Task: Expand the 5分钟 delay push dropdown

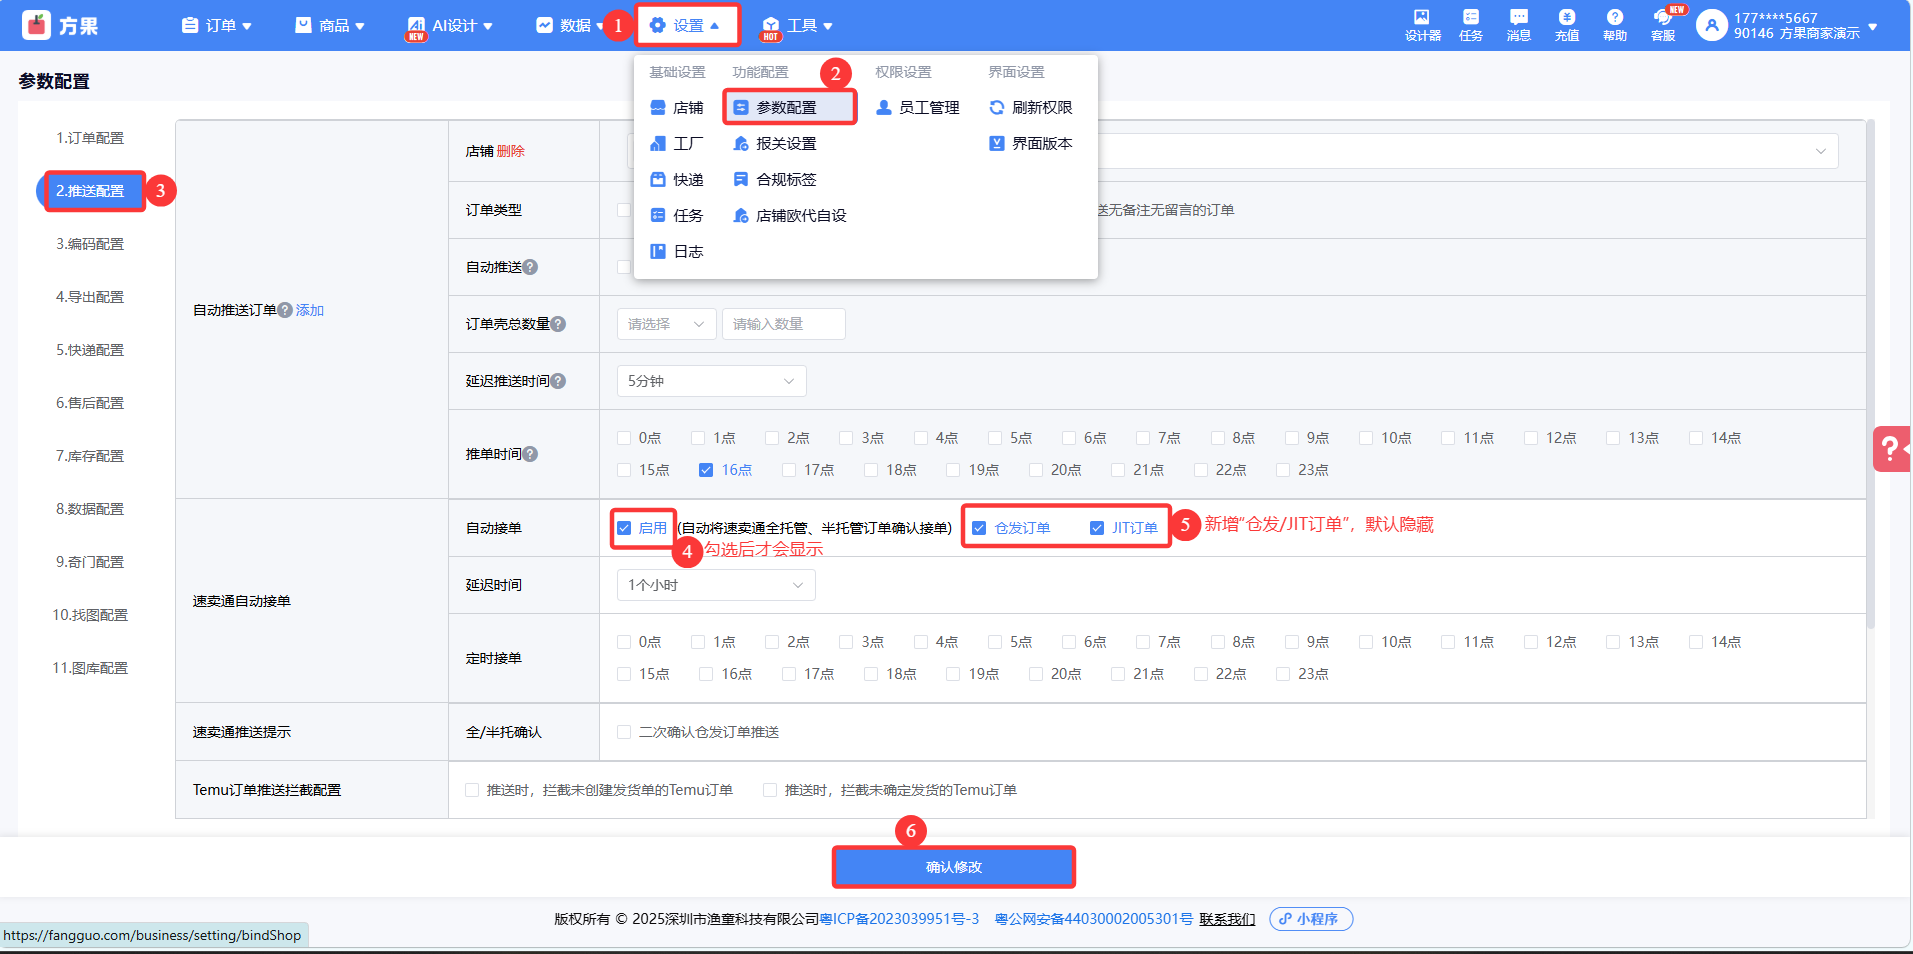Action: tap(711, 381)
